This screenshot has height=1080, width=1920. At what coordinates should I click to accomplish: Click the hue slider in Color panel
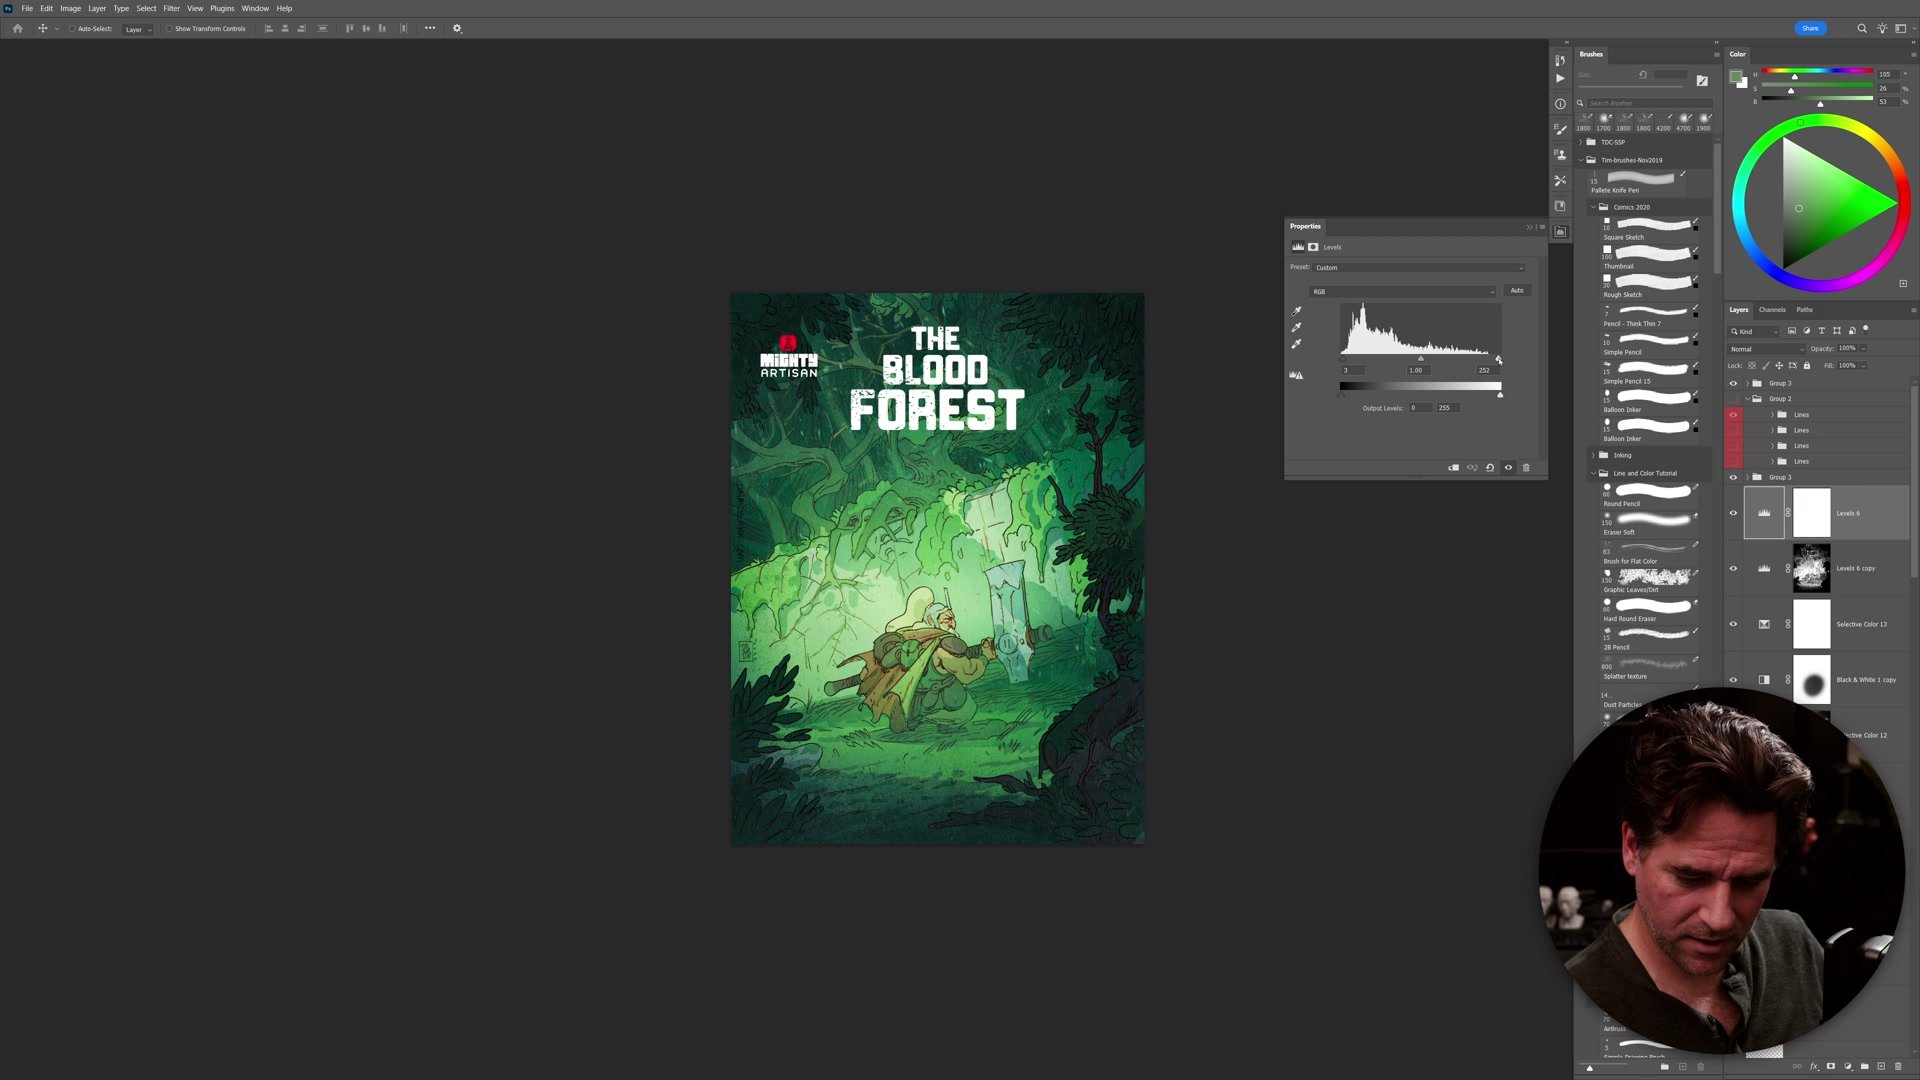point(1817,71)
